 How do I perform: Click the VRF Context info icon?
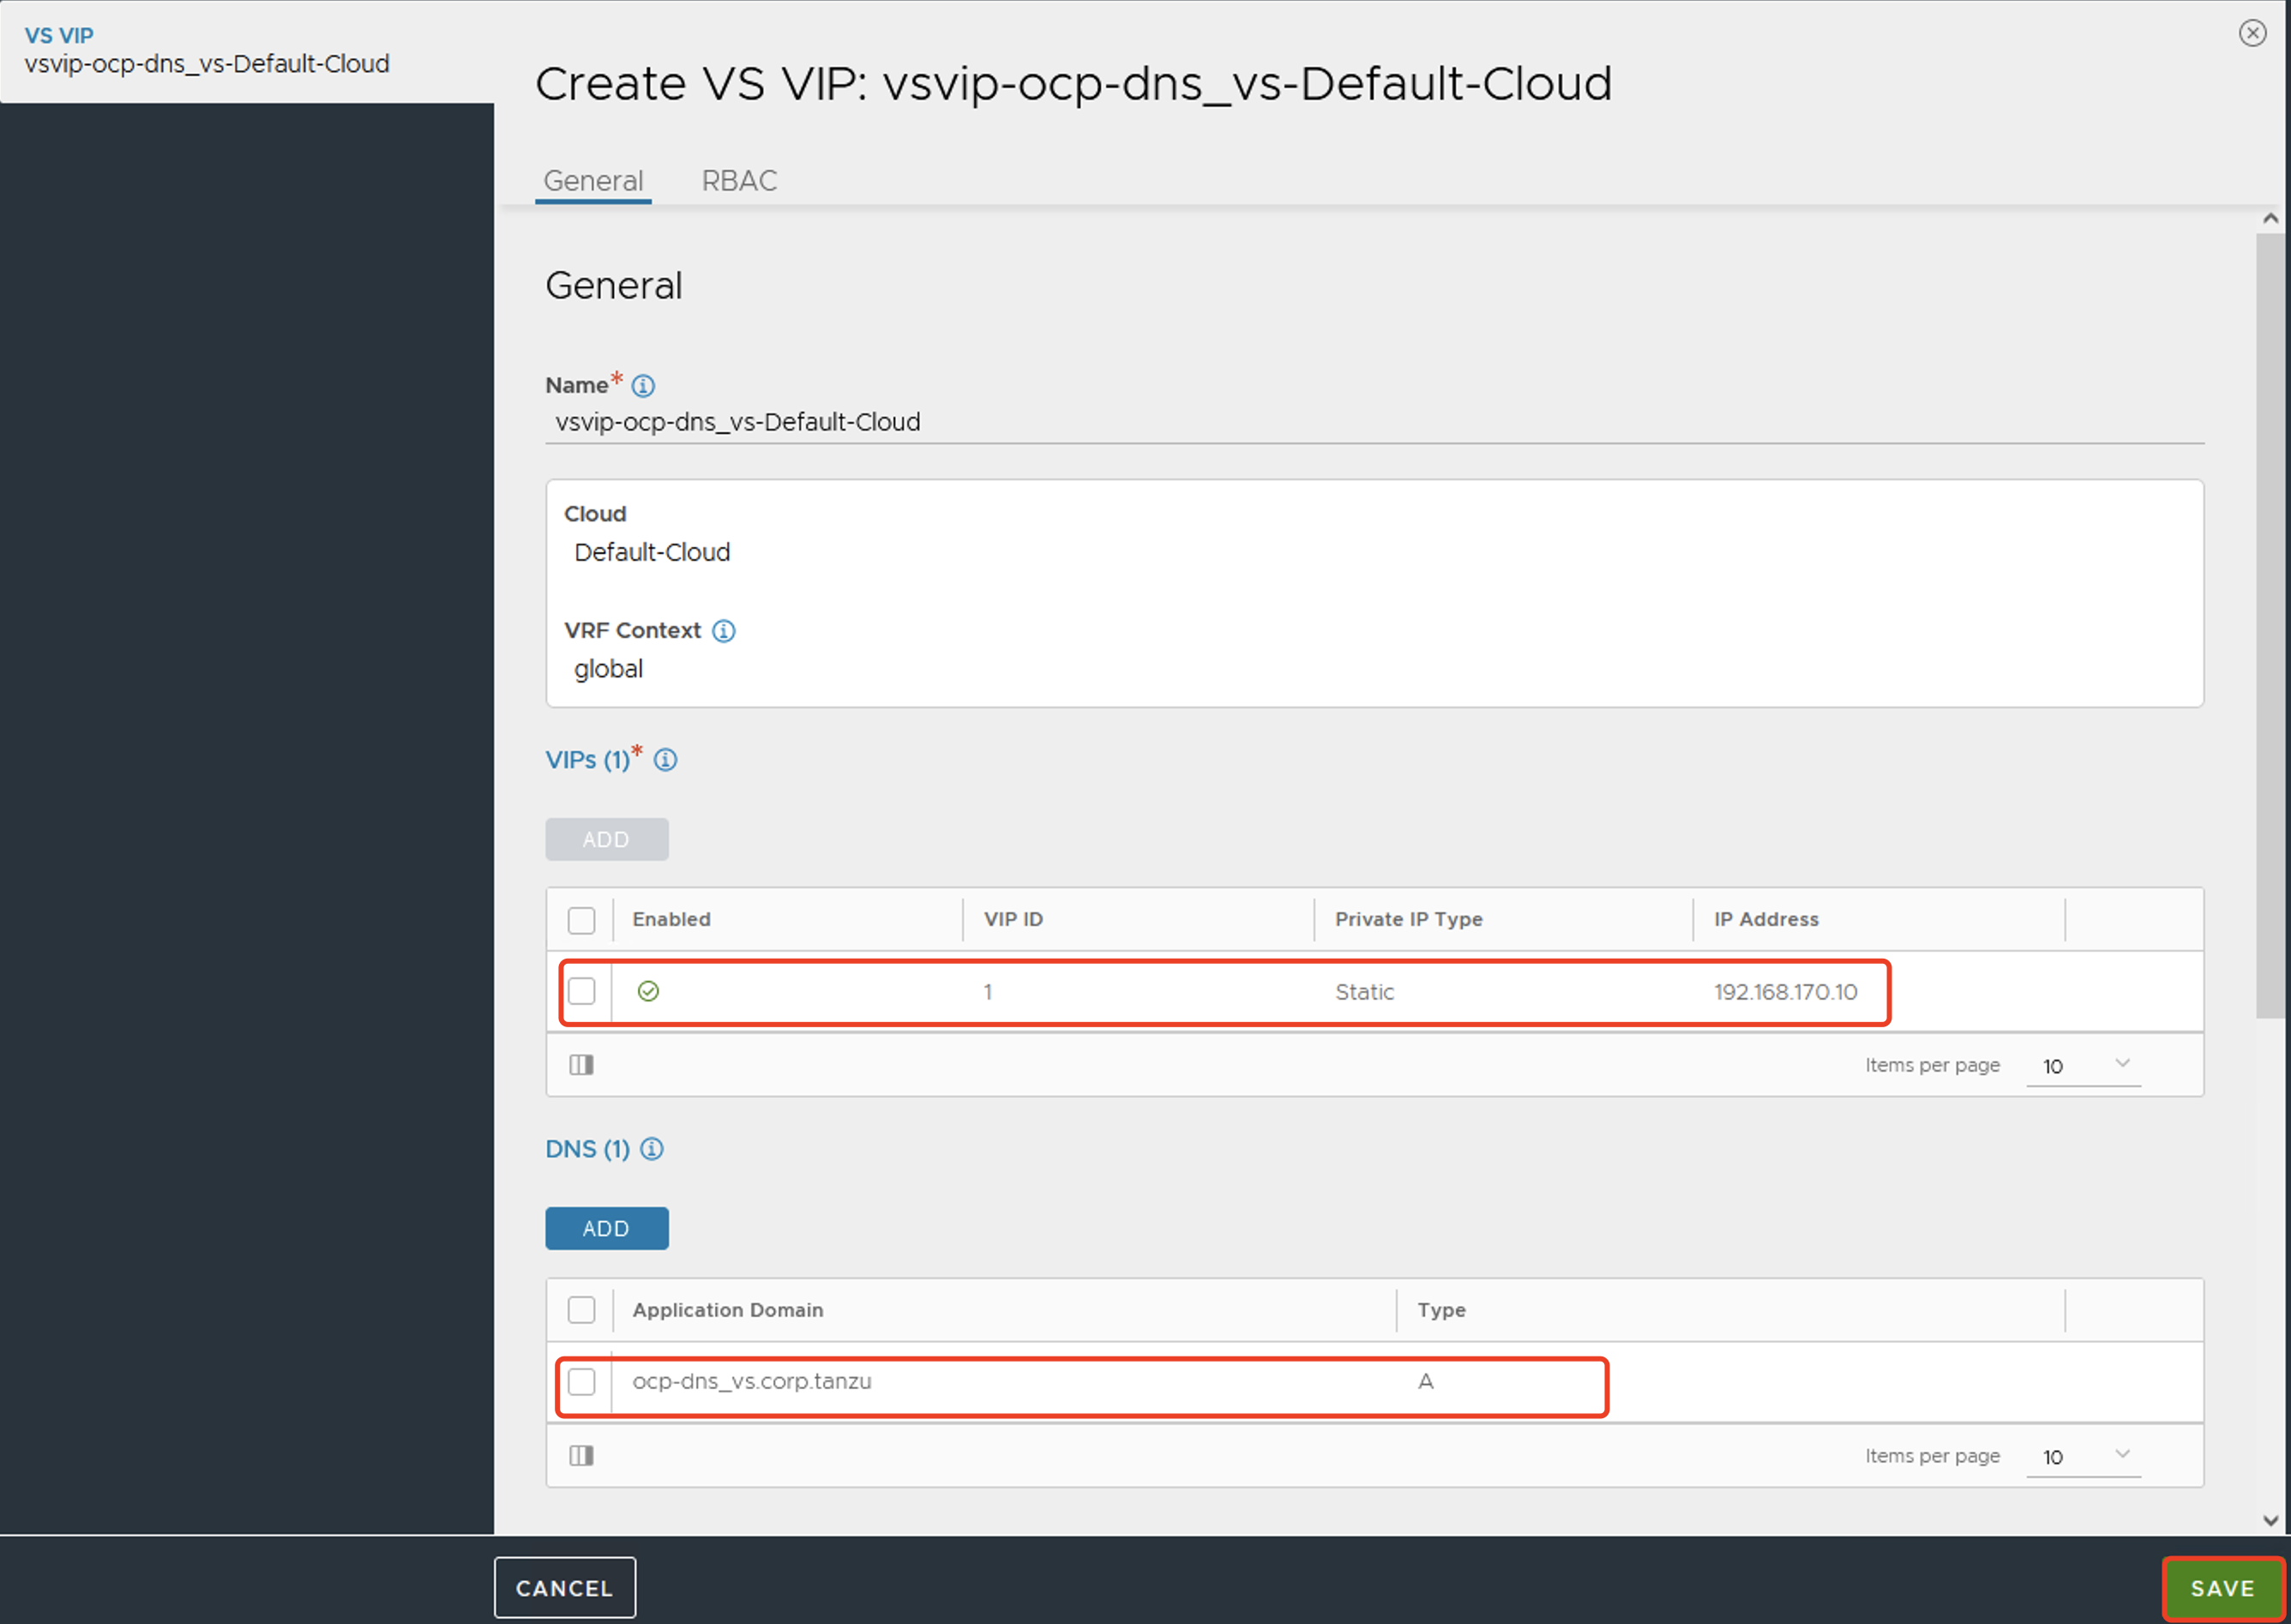[723, 631]
